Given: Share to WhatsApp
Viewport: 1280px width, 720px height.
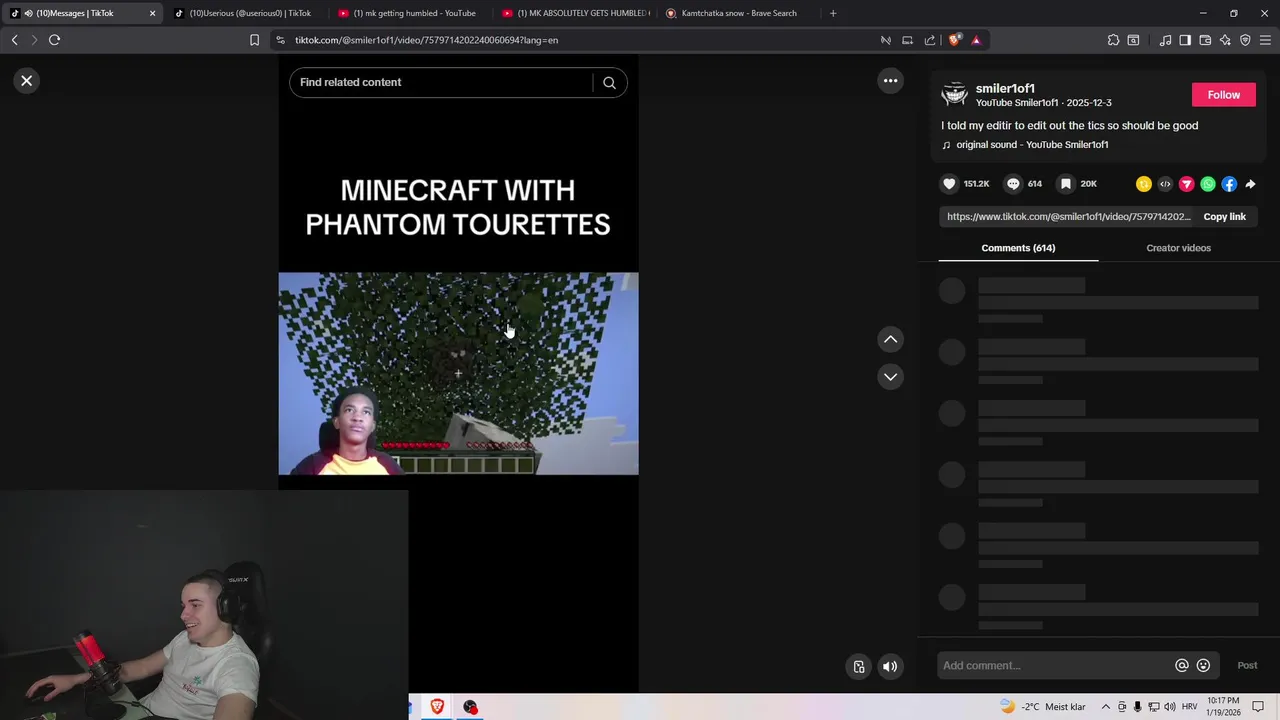Looking at the screenshot, I should tap(1208, 184).
